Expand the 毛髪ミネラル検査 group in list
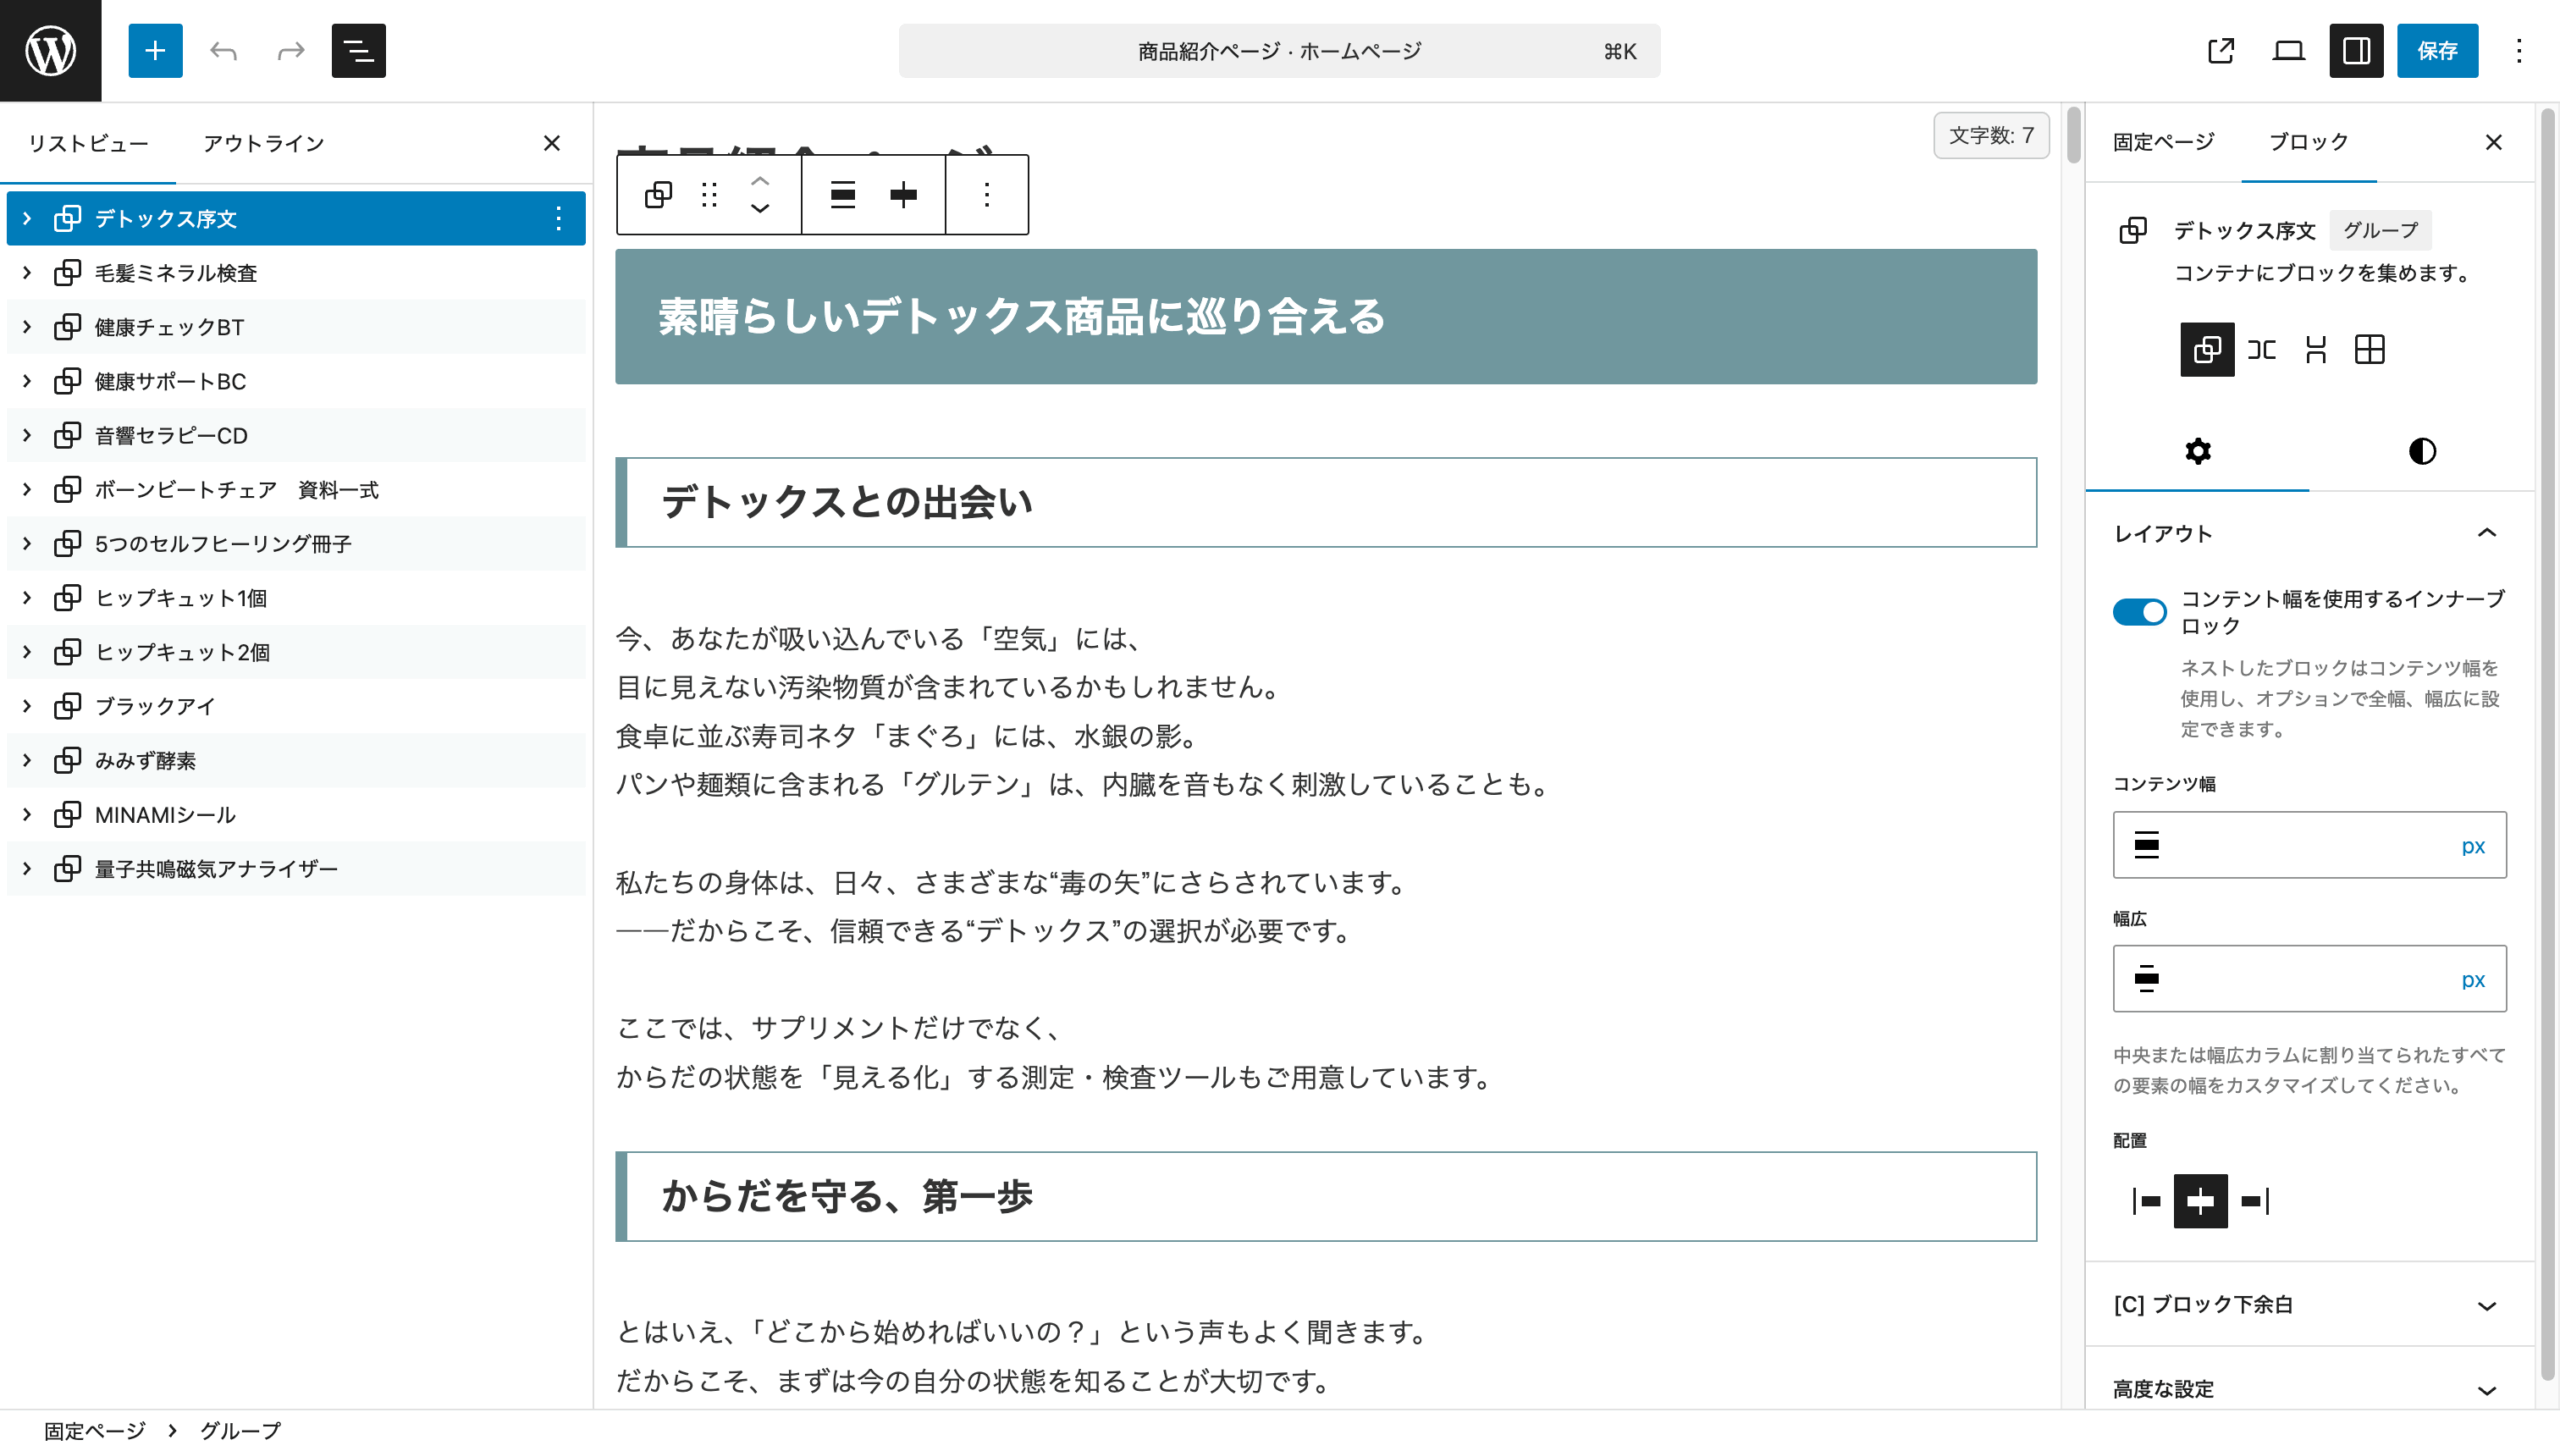 tap(27, 272)
